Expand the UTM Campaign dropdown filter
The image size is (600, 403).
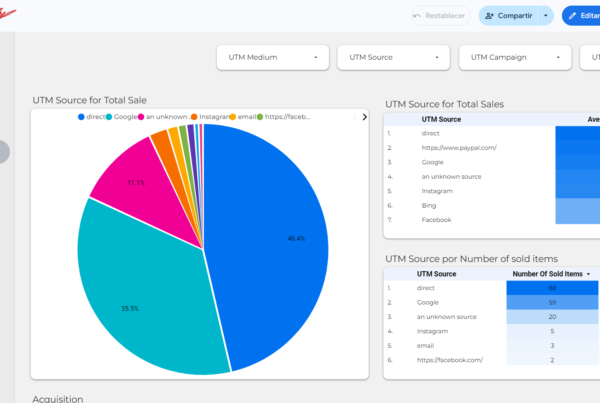pyautogui.click(x=515, y=57)
